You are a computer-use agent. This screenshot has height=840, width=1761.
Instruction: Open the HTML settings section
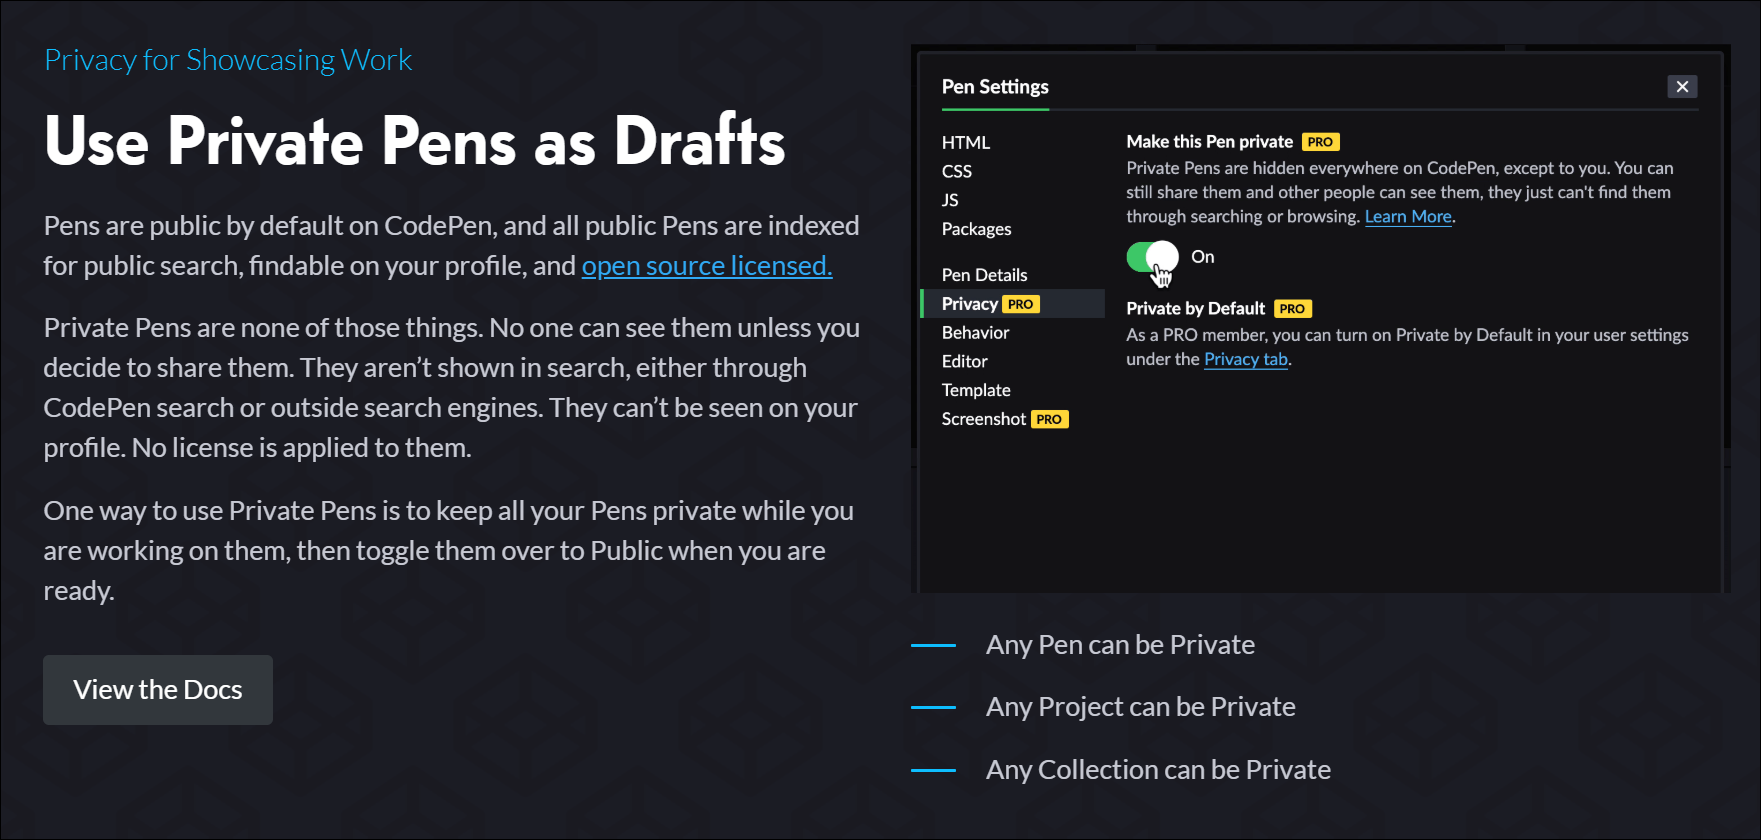(966, 143)
